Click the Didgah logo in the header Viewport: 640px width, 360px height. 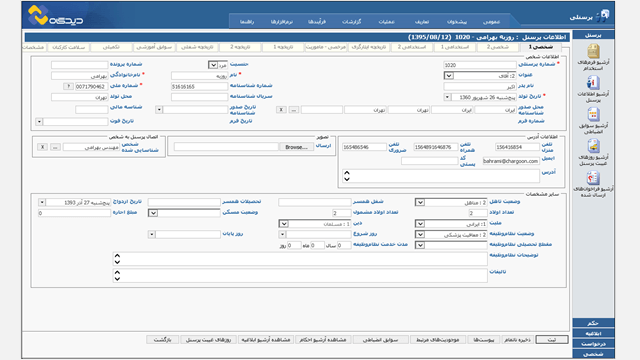[x=56, y=16]
